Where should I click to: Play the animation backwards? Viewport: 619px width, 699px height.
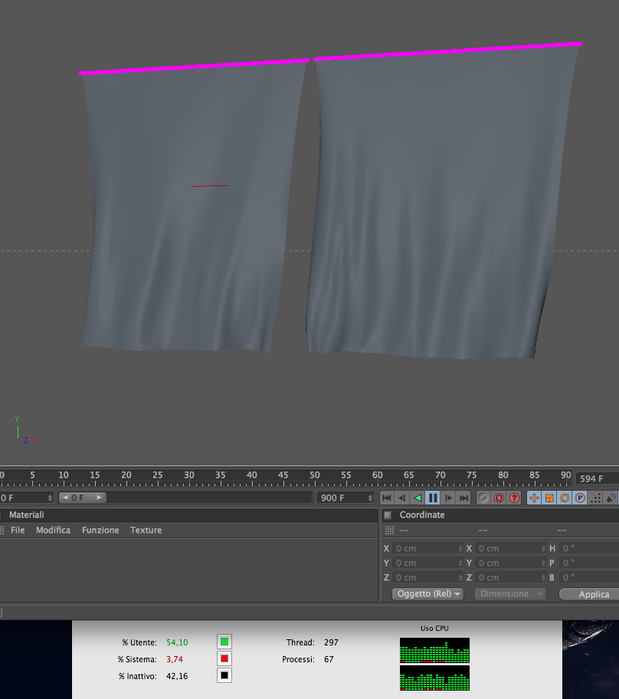point(418,498)
